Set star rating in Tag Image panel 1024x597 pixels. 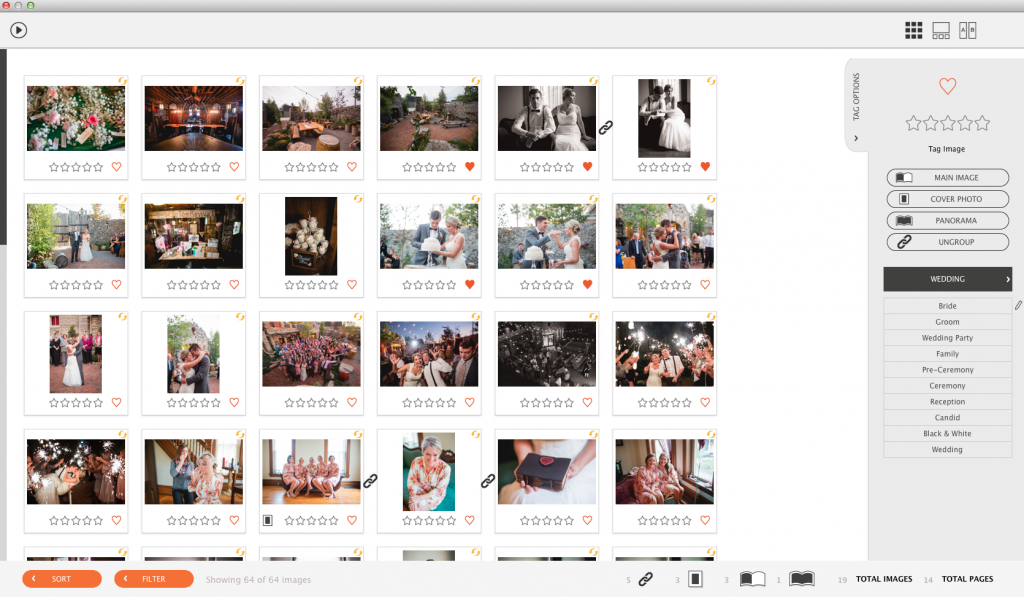click(947, 123)
